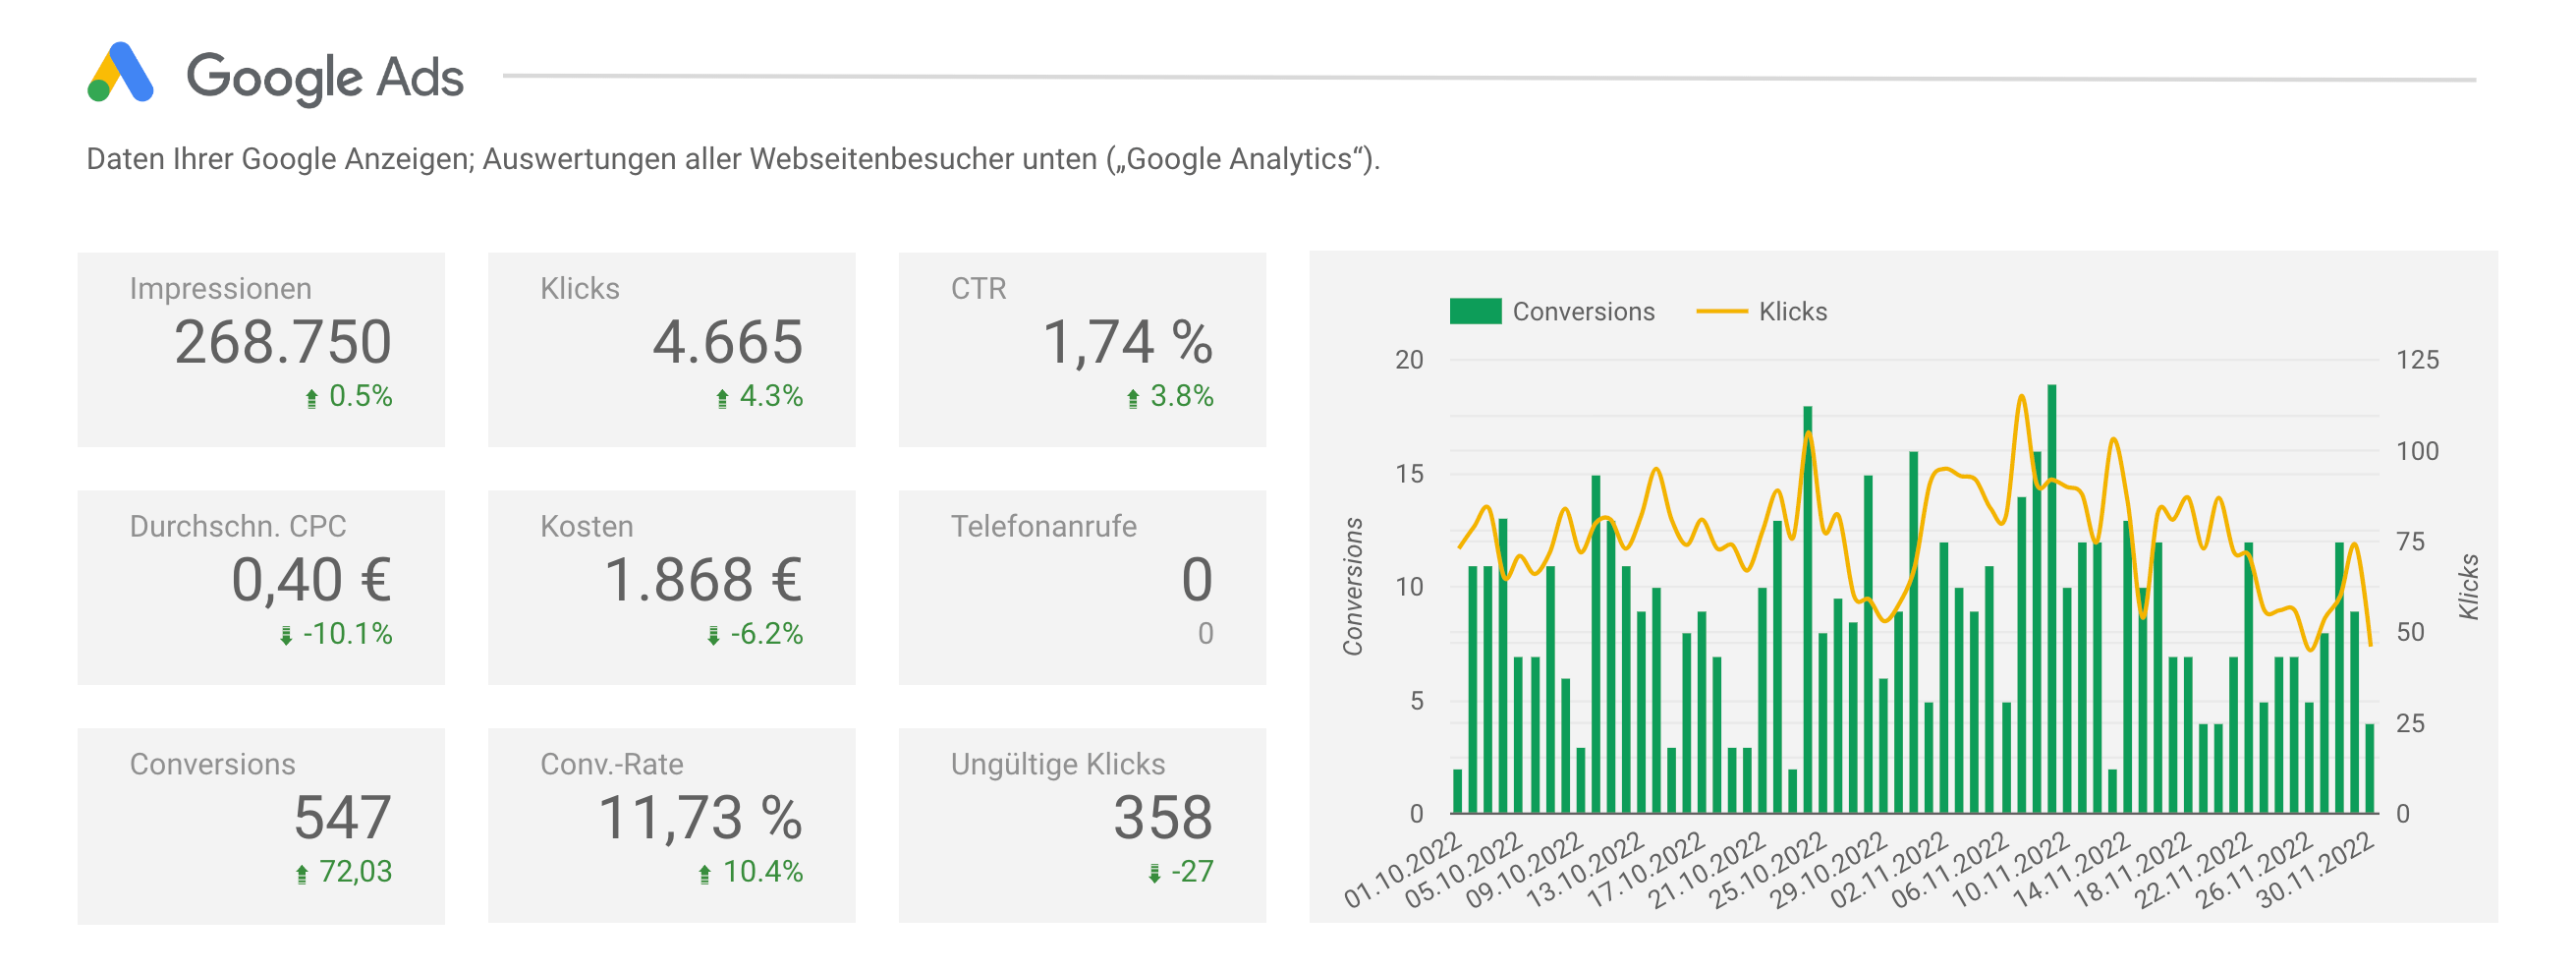Viewport: 2576px width, 971px height.
Task: Click the up arrow beside Conv.-Rate 10.4%
Action: pyautogui.click(x=704, y=874)
